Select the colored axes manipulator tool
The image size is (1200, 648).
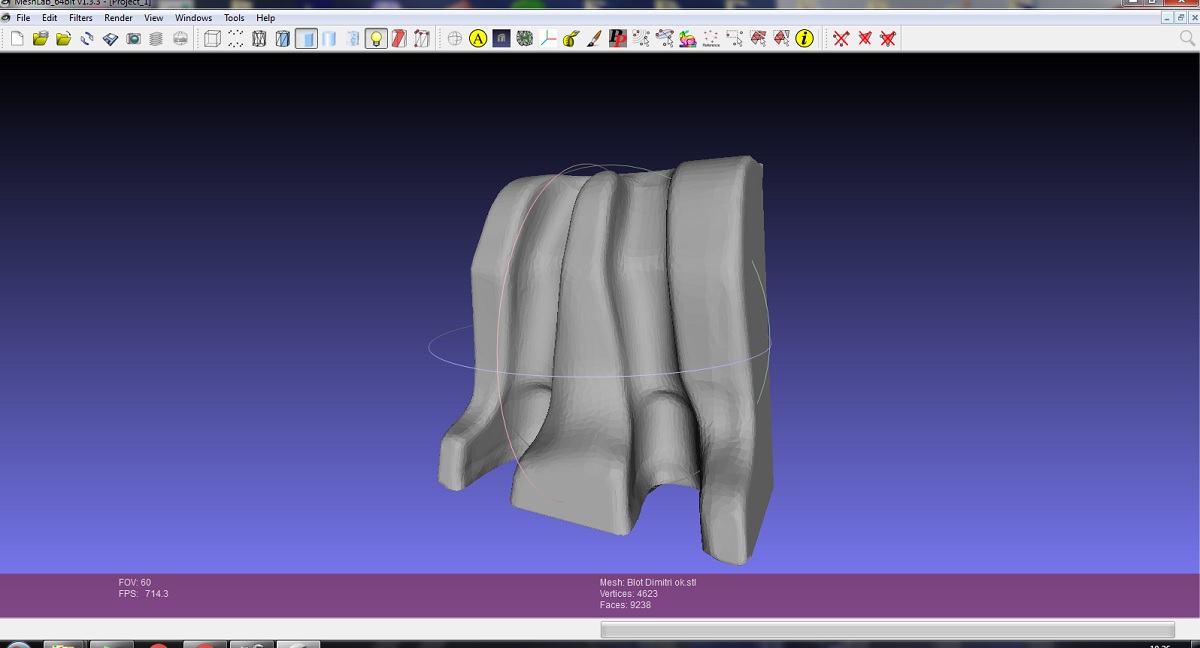tap(548, 39)
